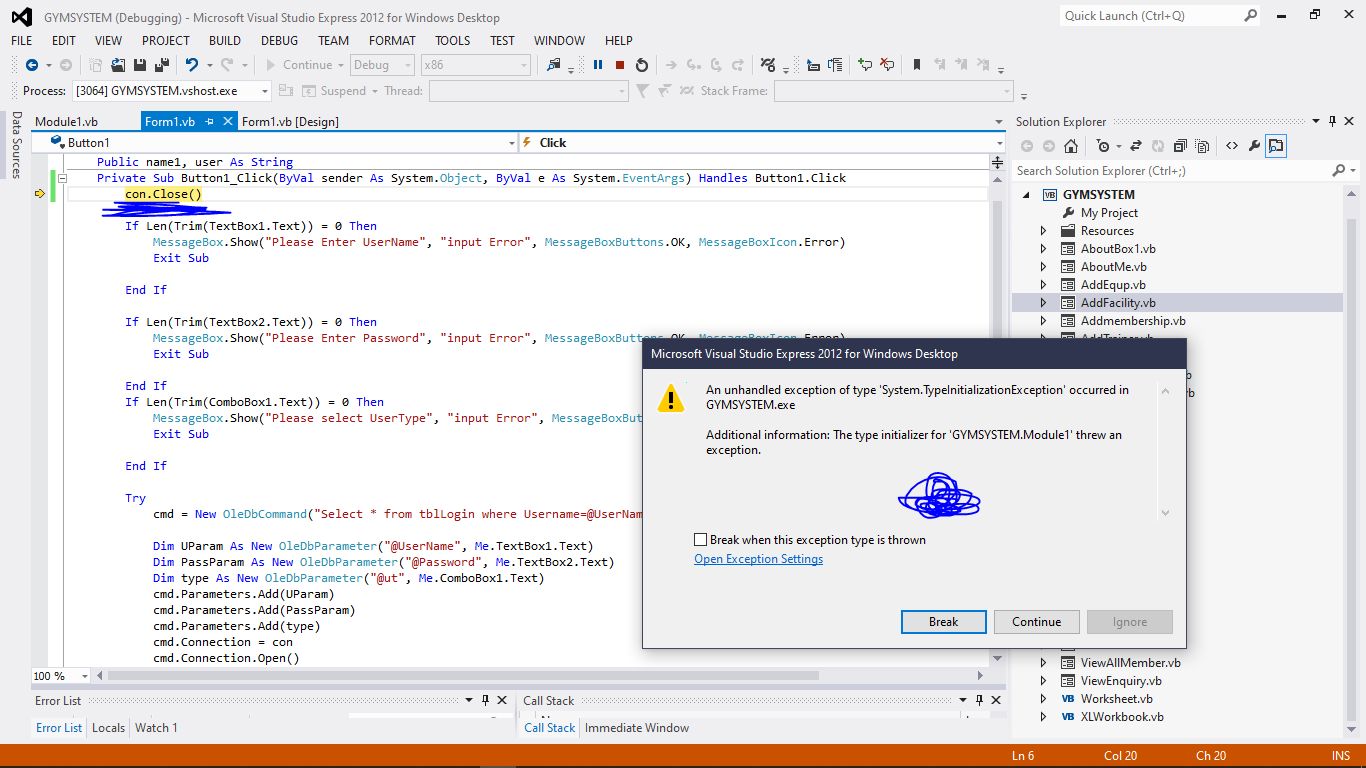Viewport: 1366px width, 768px height.
Task: Enable 'Break when this exception type is thrown'
Action: click(x=701, y=540)
